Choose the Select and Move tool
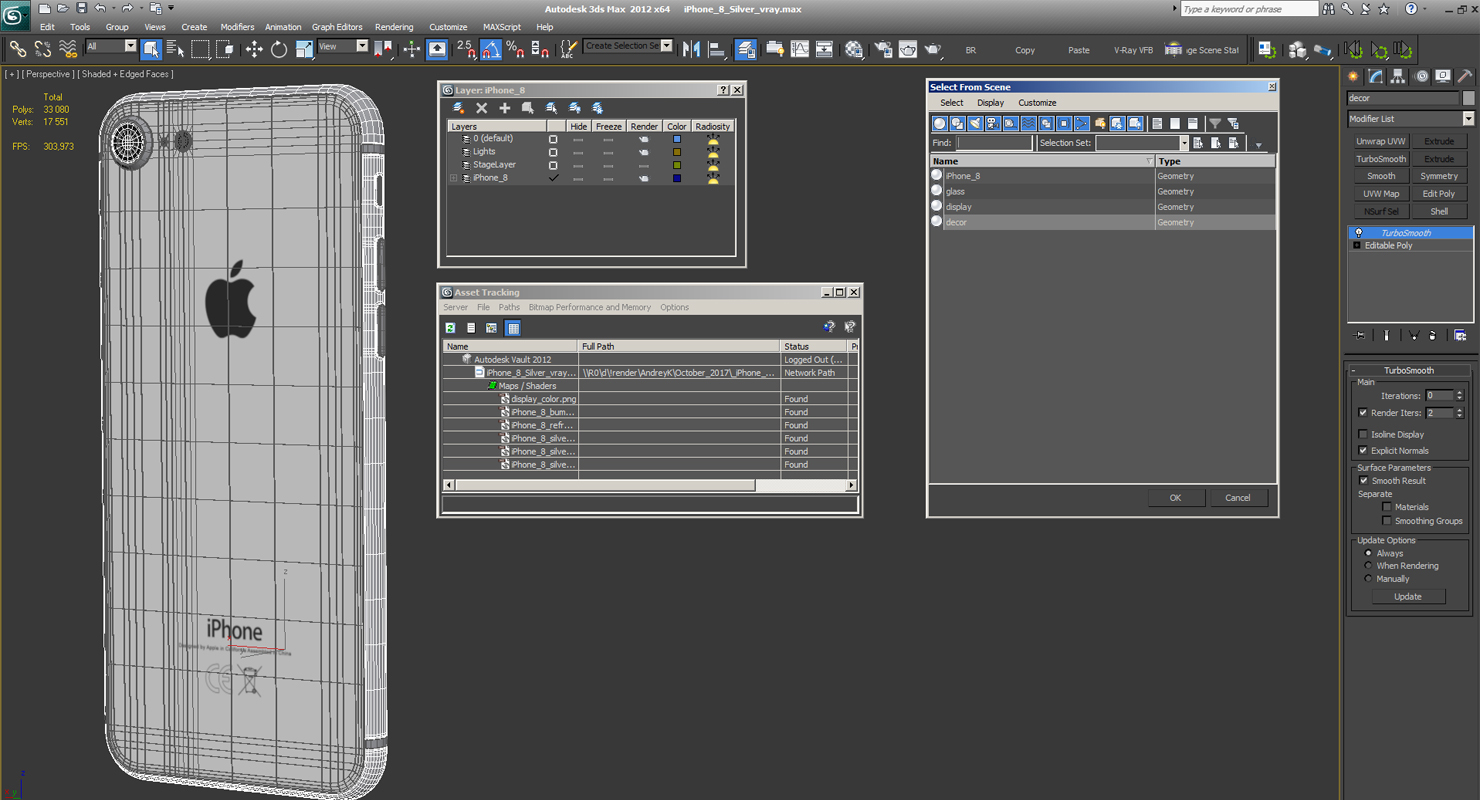Screen dimensions: 1480x800 (254, 48)
